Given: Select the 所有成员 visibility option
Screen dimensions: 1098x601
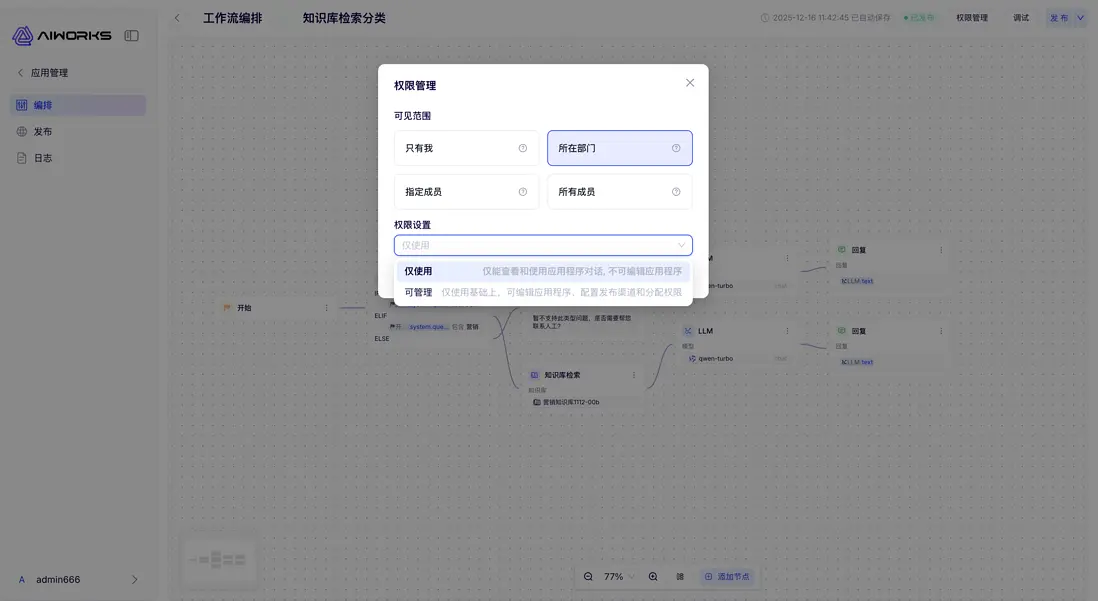Looking at the screenshot, I should [619, 191].
